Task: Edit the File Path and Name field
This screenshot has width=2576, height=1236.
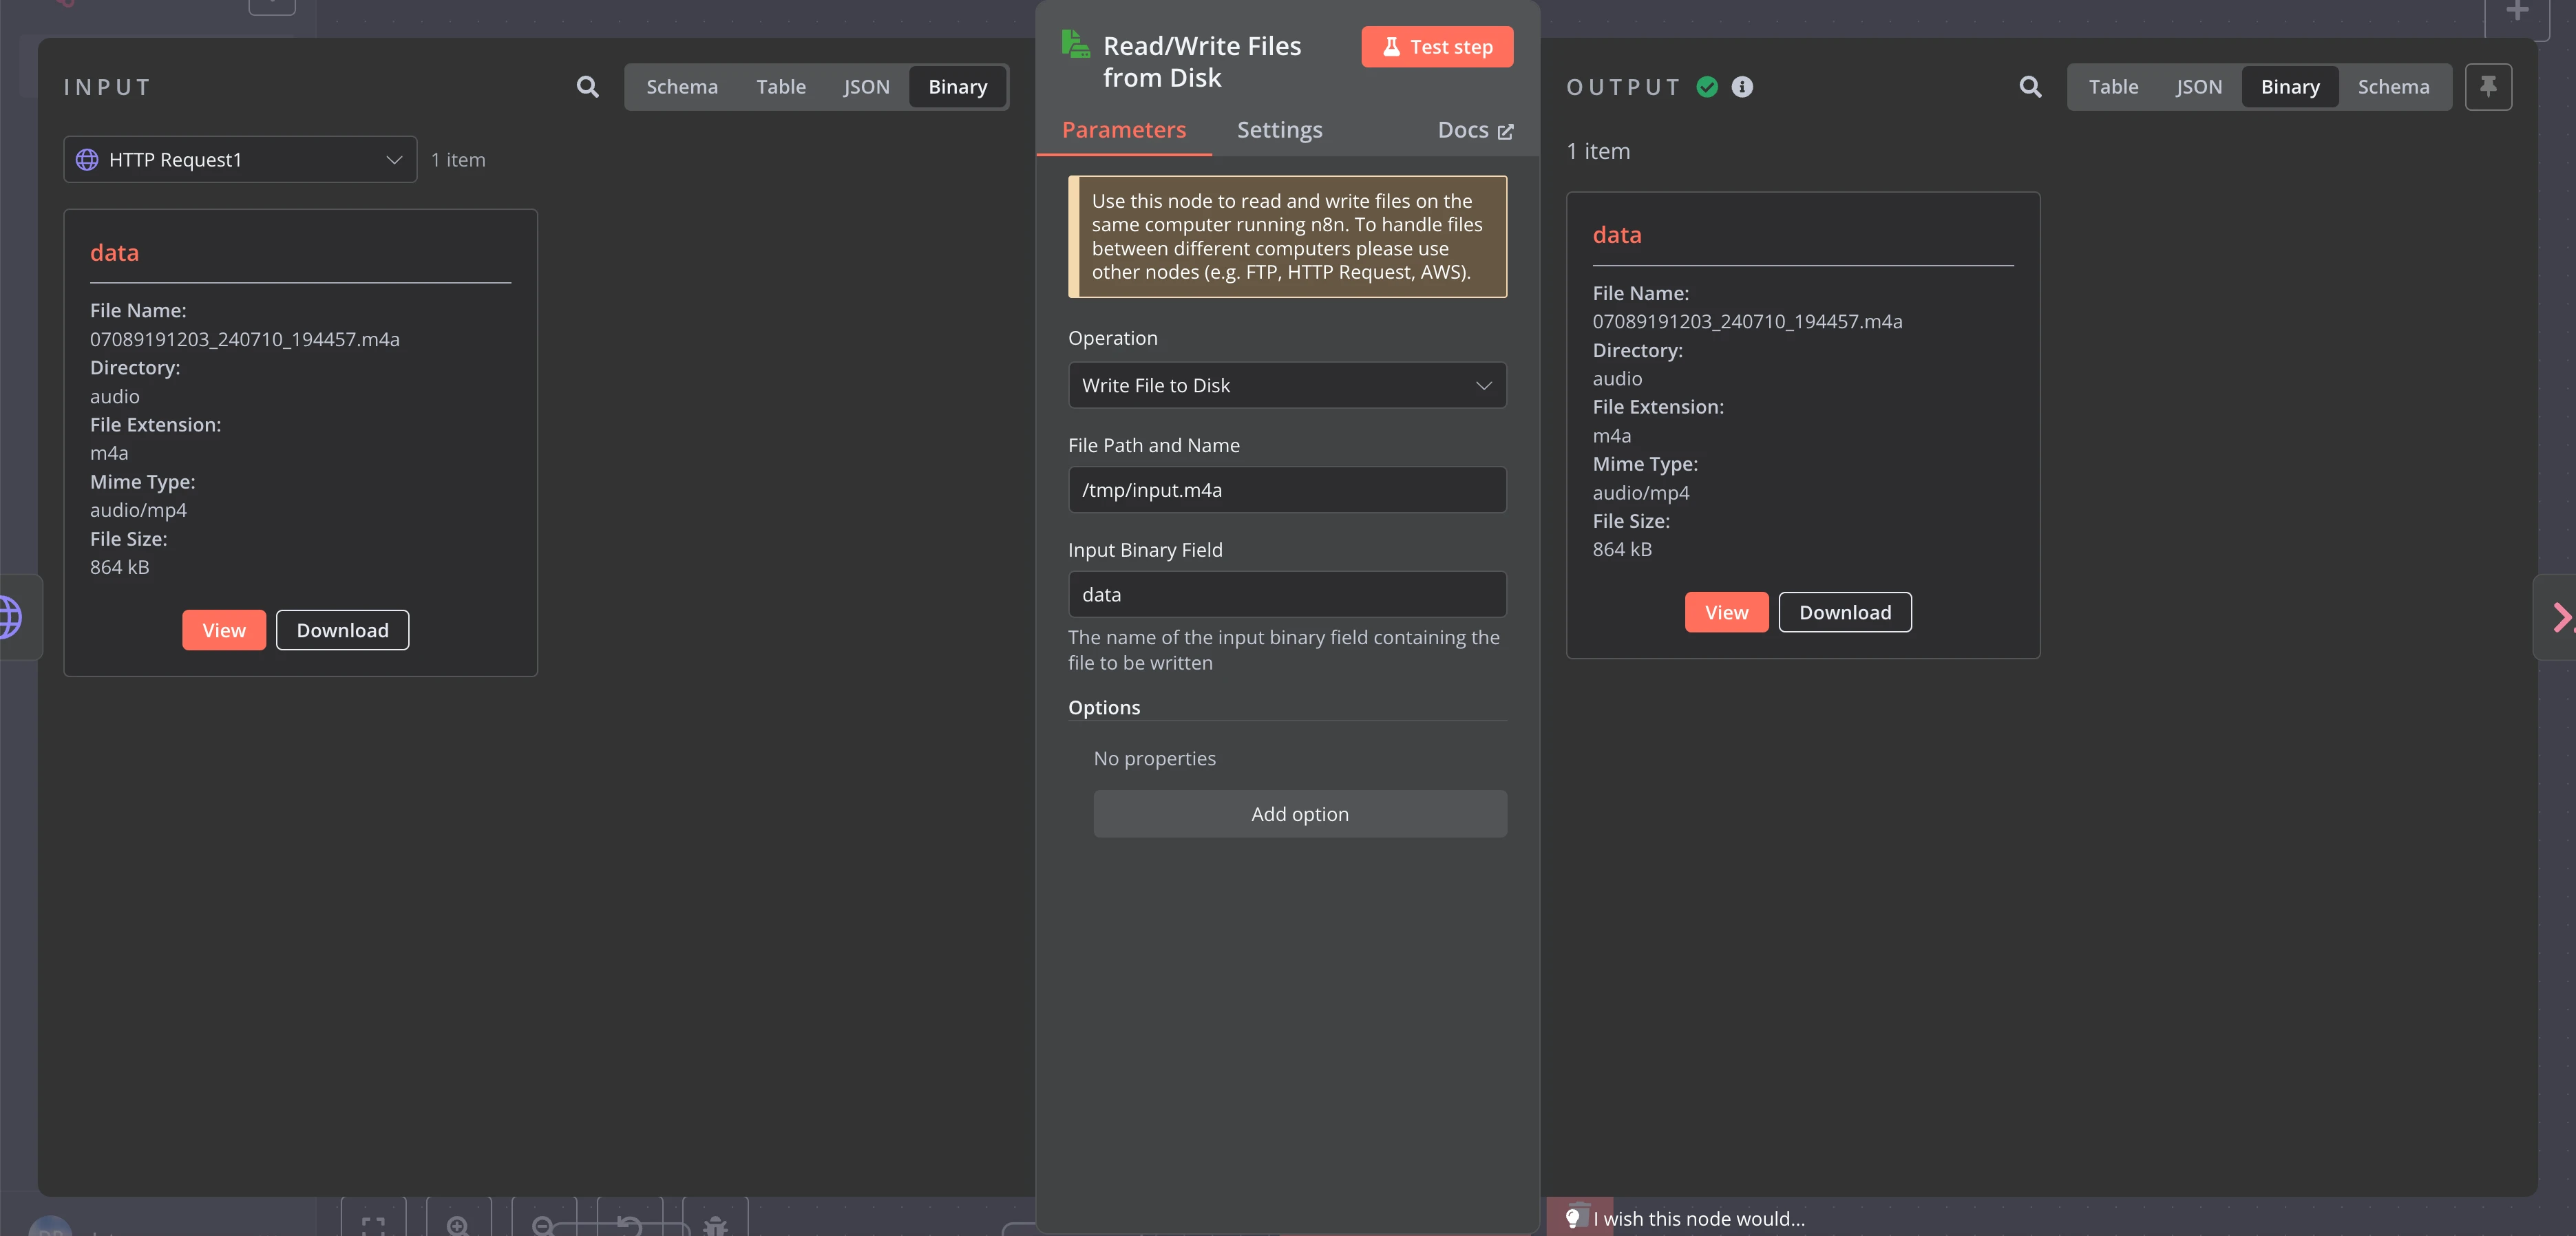Action: 1286,490
